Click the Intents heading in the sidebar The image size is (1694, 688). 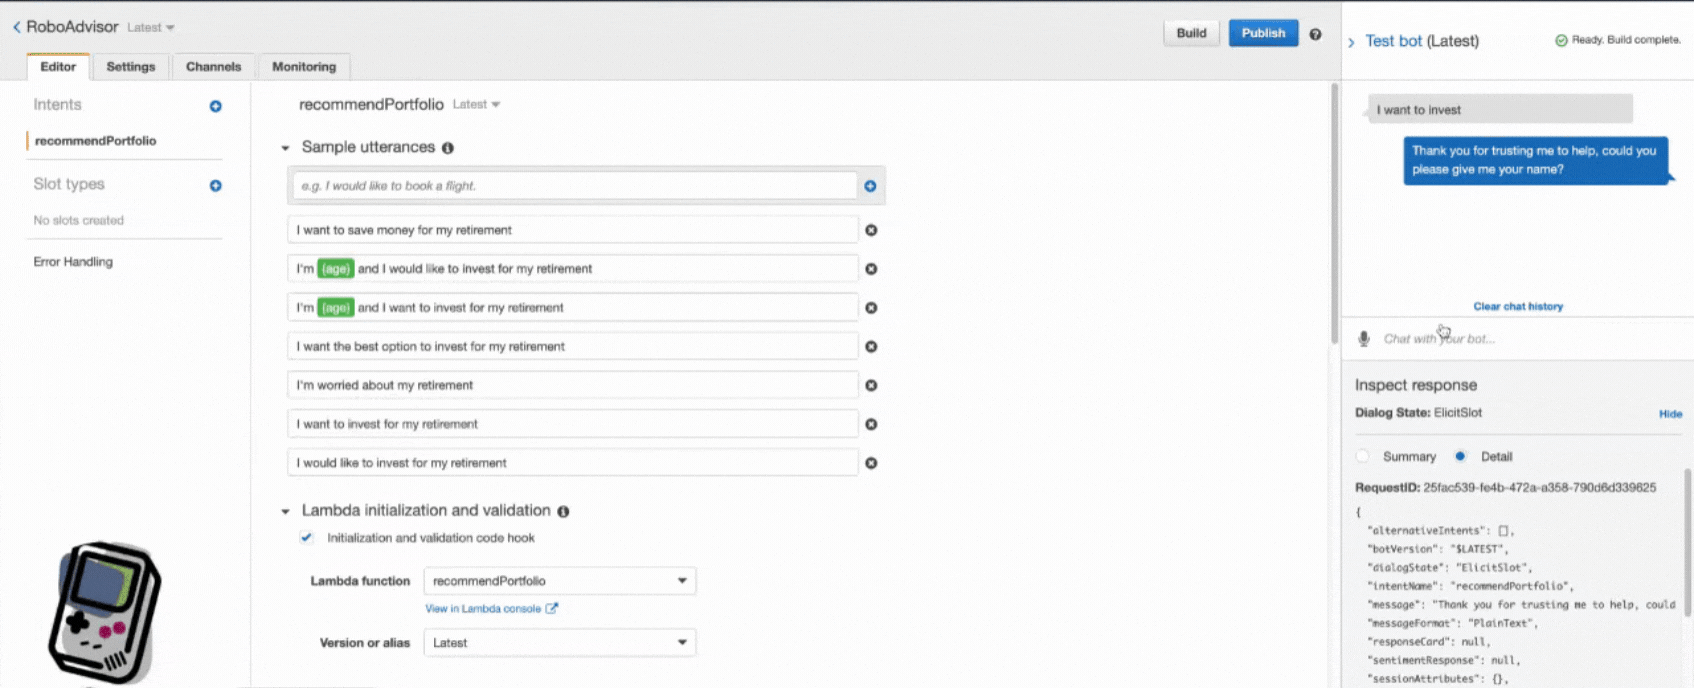(x=57, y=105)
